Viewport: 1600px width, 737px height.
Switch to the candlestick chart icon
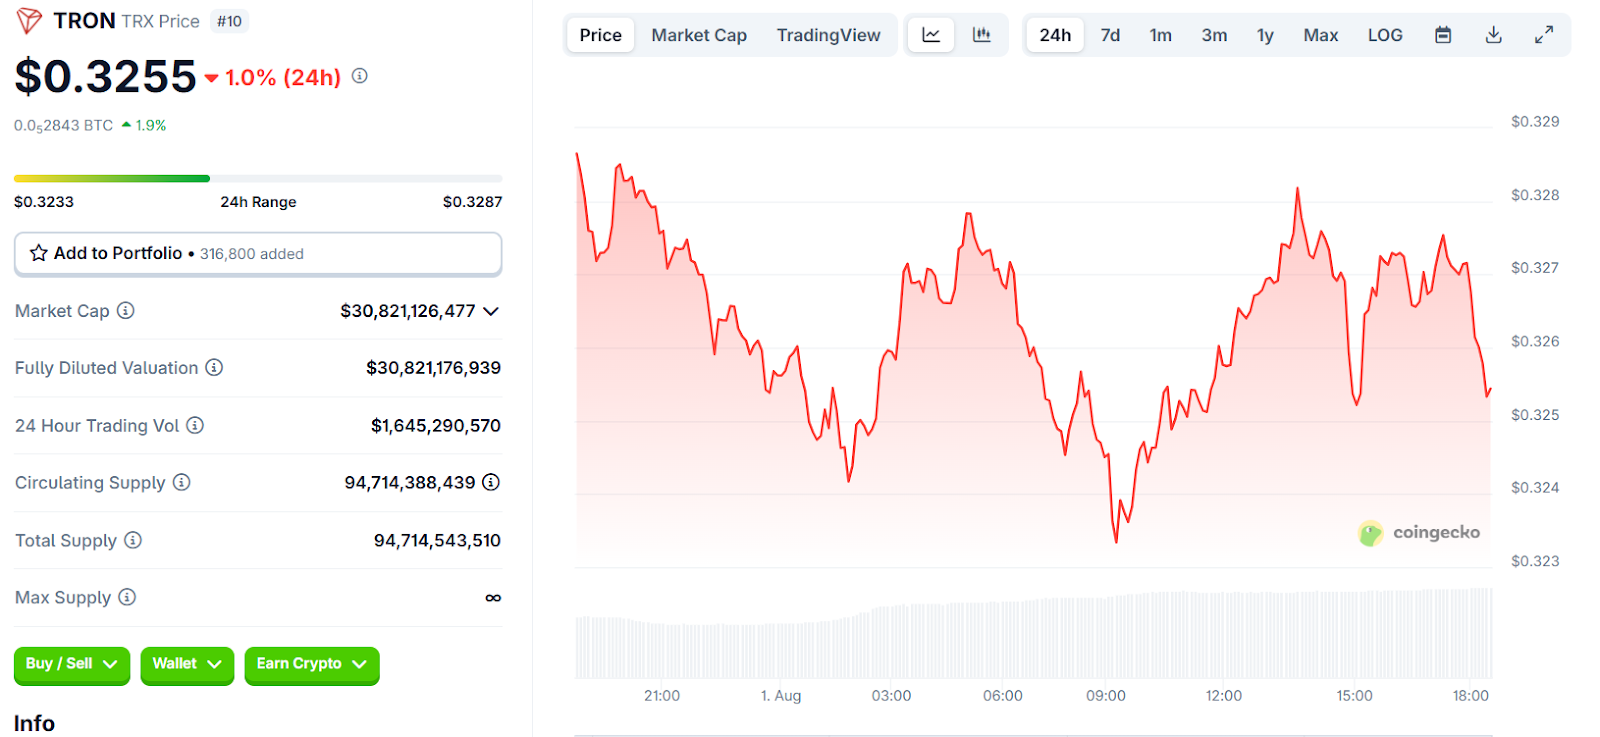tap(982, 35)
